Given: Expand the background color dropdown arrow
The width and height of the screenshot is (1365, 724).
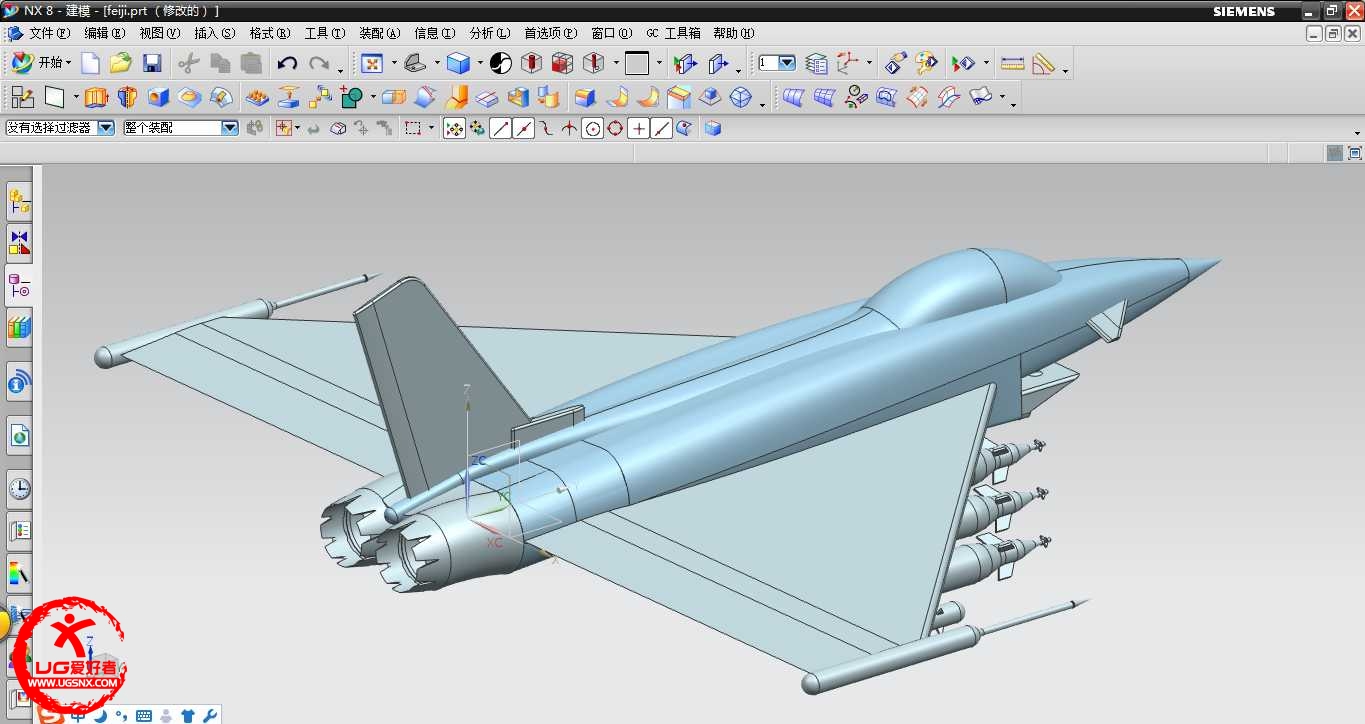Looking at the screenshot, I should pyautogui.click(x=659, y=64).
